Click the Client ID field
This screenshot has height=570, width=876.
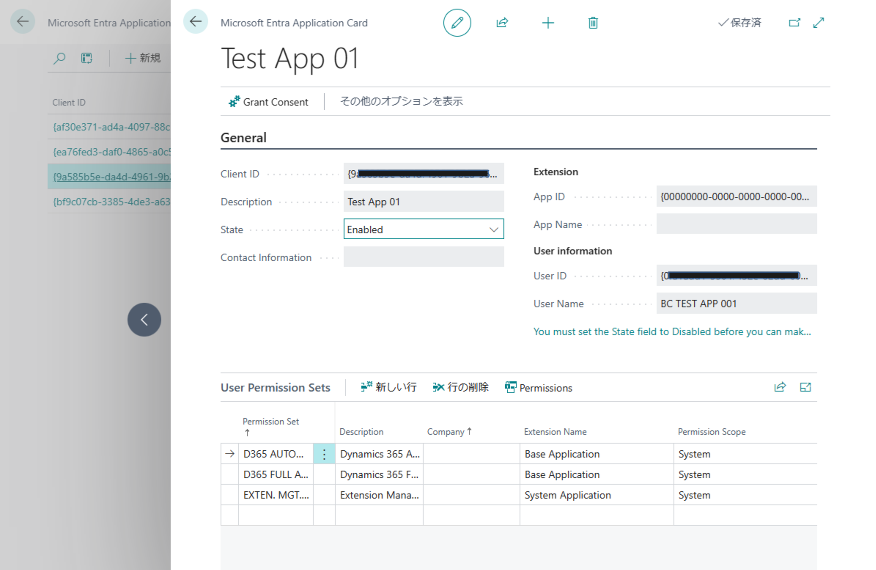click(x=423, y=174)
